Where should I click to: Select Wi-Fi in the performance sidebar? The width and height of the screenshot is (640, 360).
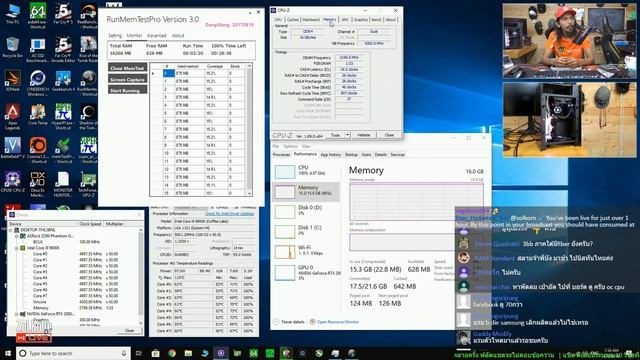(306, 251)
